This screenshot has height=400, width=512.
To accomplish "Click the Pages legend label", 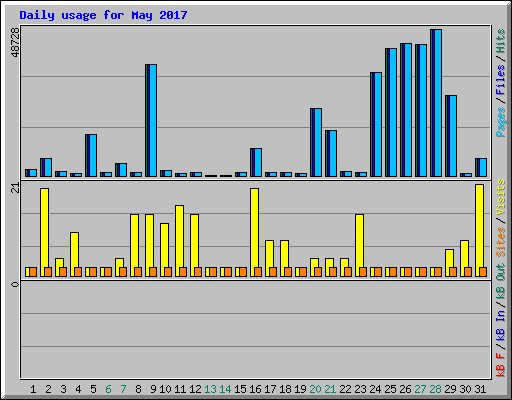I will 501,122.
